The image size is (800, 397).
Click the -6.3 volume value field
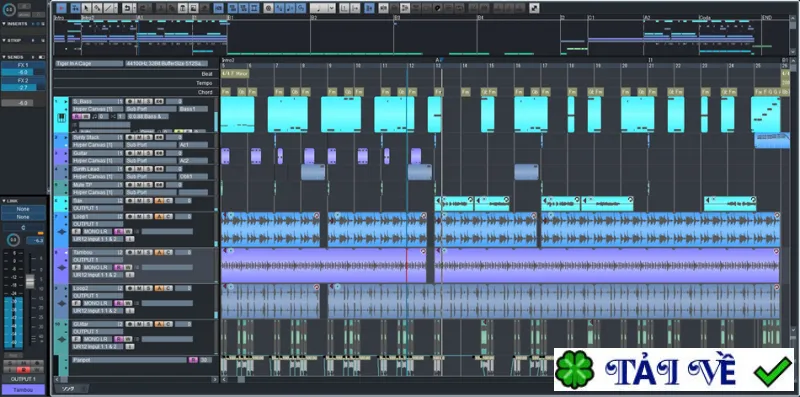[x=35, y=241]
